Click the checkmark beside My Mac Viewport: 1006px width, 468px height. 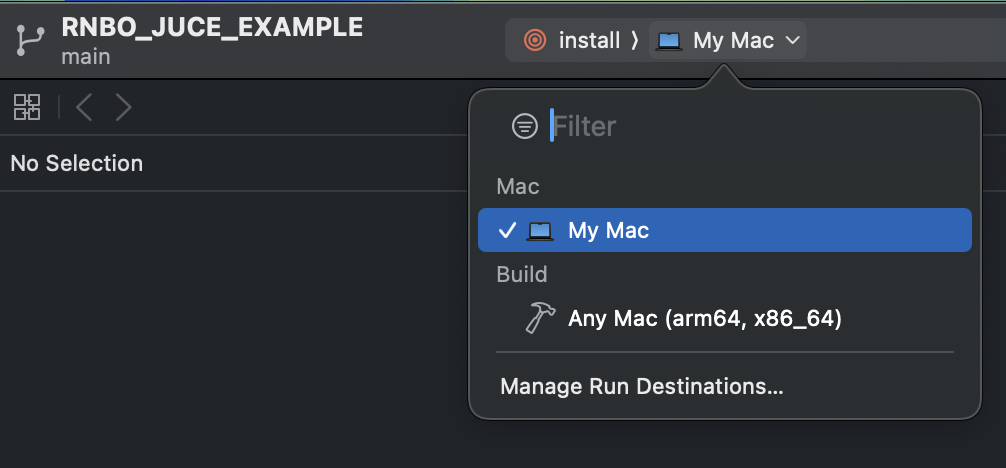tap(507, 230)
